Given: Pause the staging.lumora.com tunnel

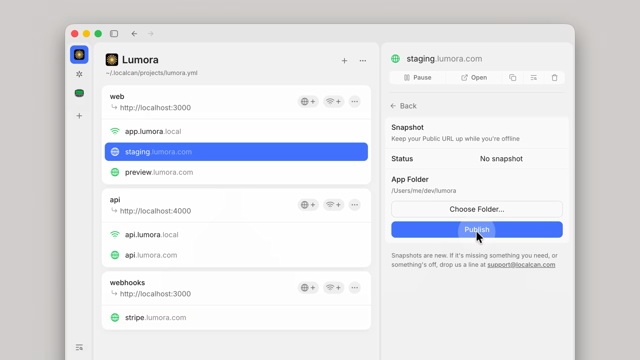Looking at the screenshot, I should pos(418,78).
